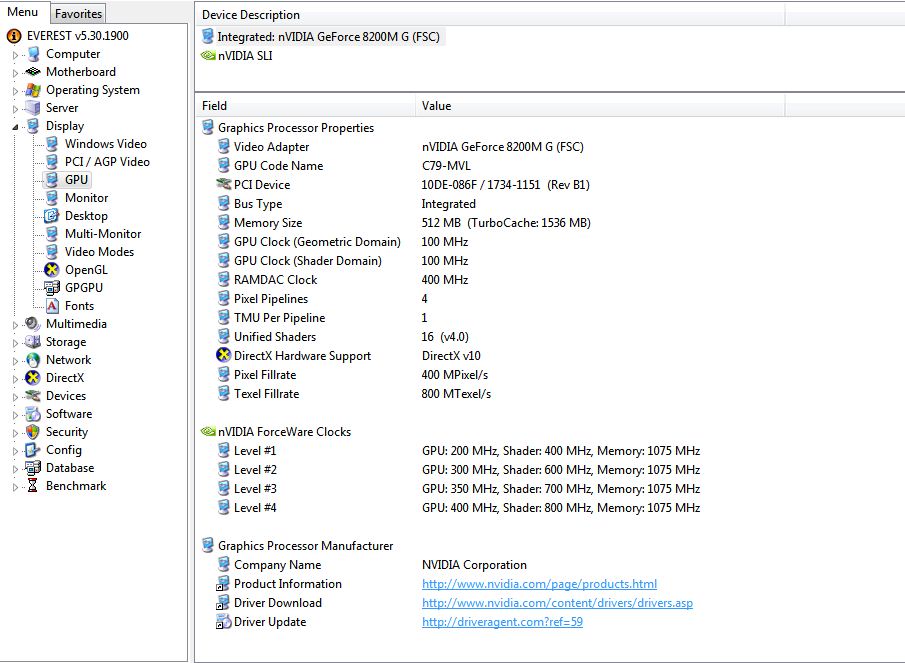The height and width of the screenshot is (663, 905).
Task: Select the Multi-Monitor tree item
Action: click(103, 234)
